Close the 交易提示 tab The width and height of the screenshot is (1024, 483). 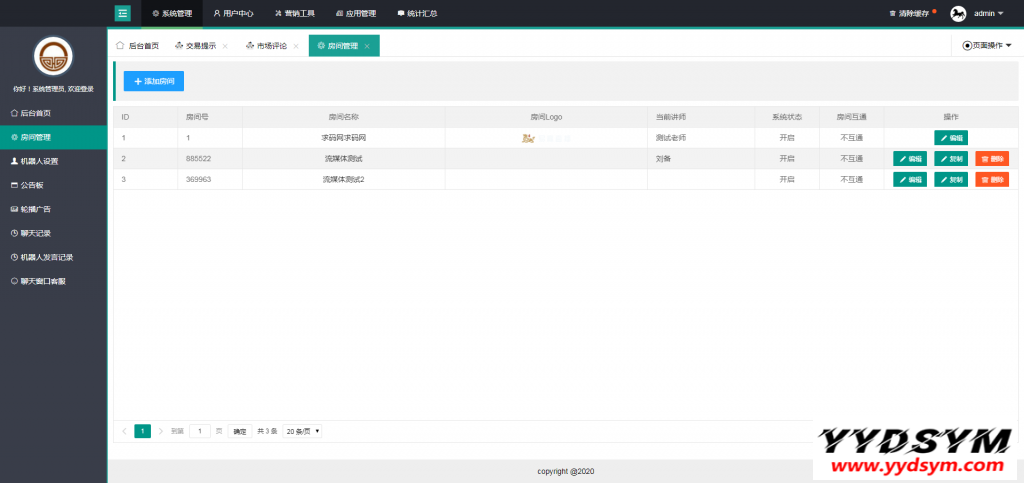point(224,46)
